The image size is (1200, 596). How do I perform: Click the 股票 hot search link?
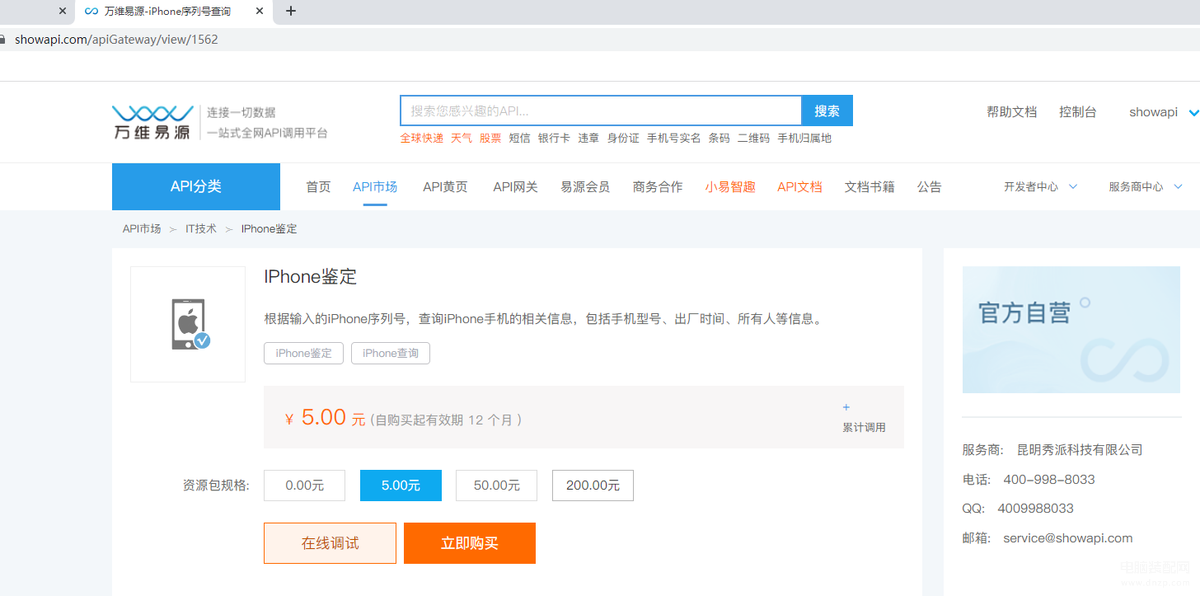pyautogui.click(x=490, y=138)
